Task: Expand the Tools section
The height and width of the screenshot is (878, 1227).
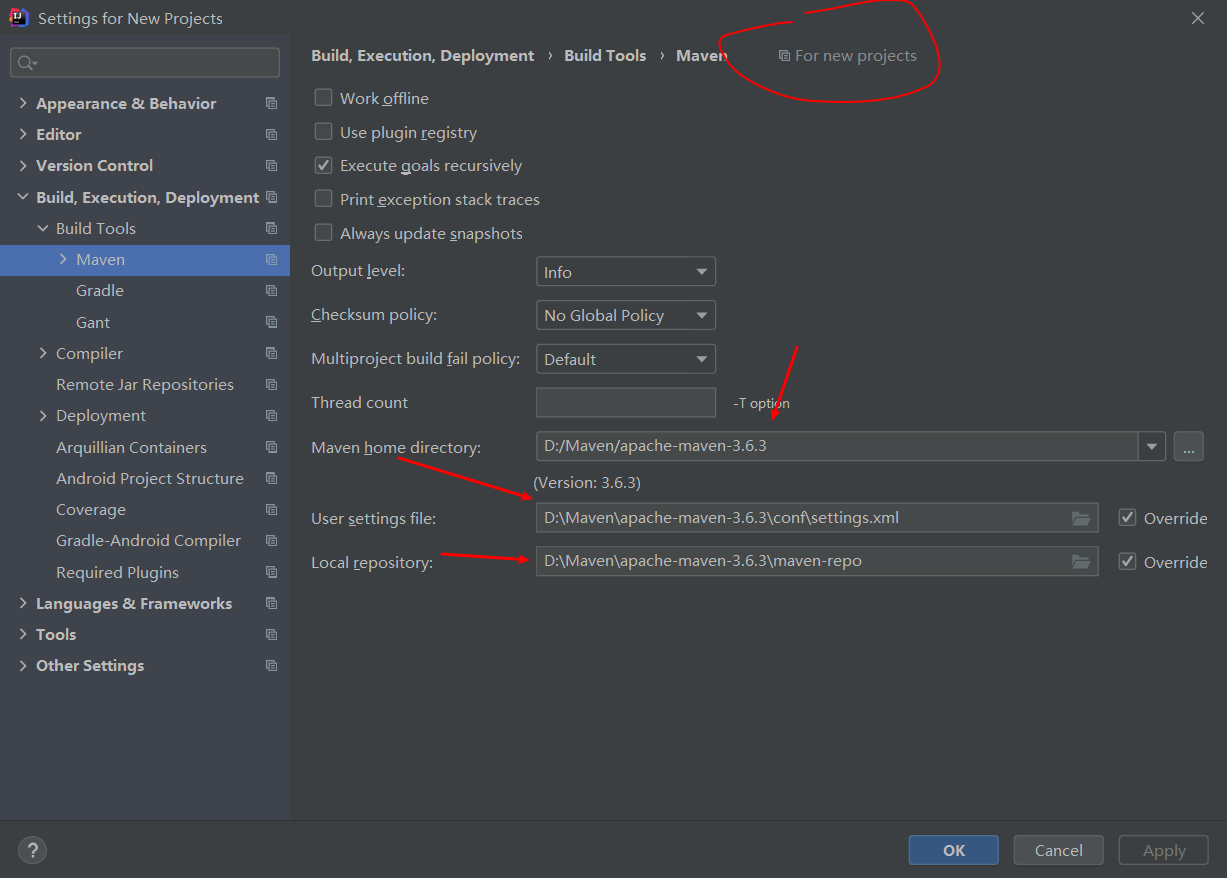Action: 23,634
